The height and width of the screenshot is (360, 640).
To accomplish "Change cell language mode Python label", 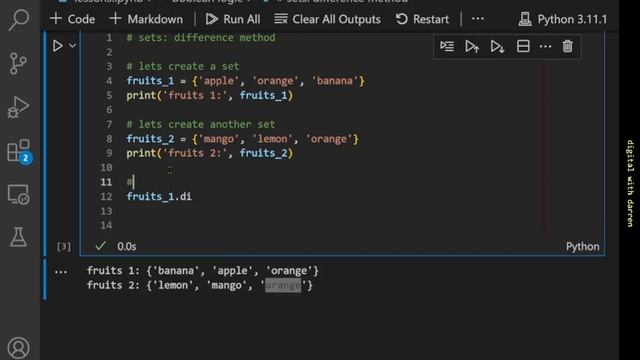I will point(582,247).
